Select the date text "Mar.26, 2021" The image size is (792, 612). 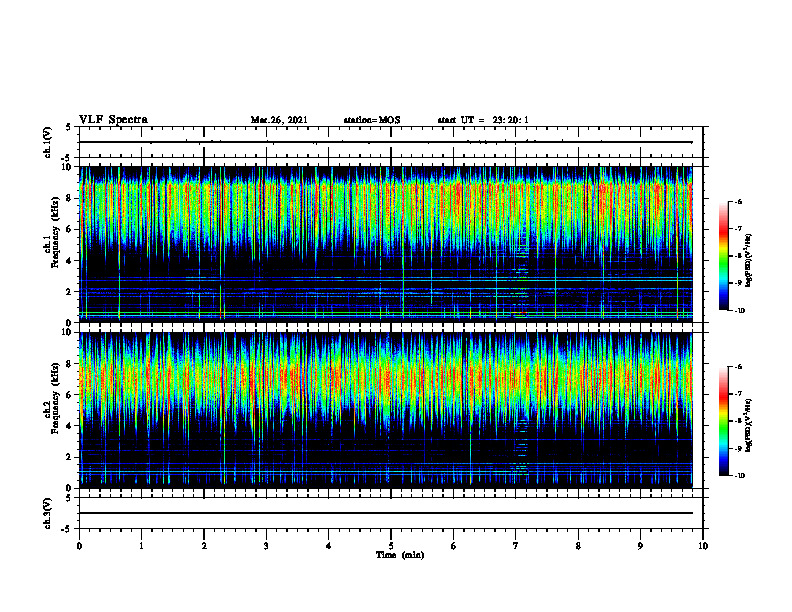(279, 120)
